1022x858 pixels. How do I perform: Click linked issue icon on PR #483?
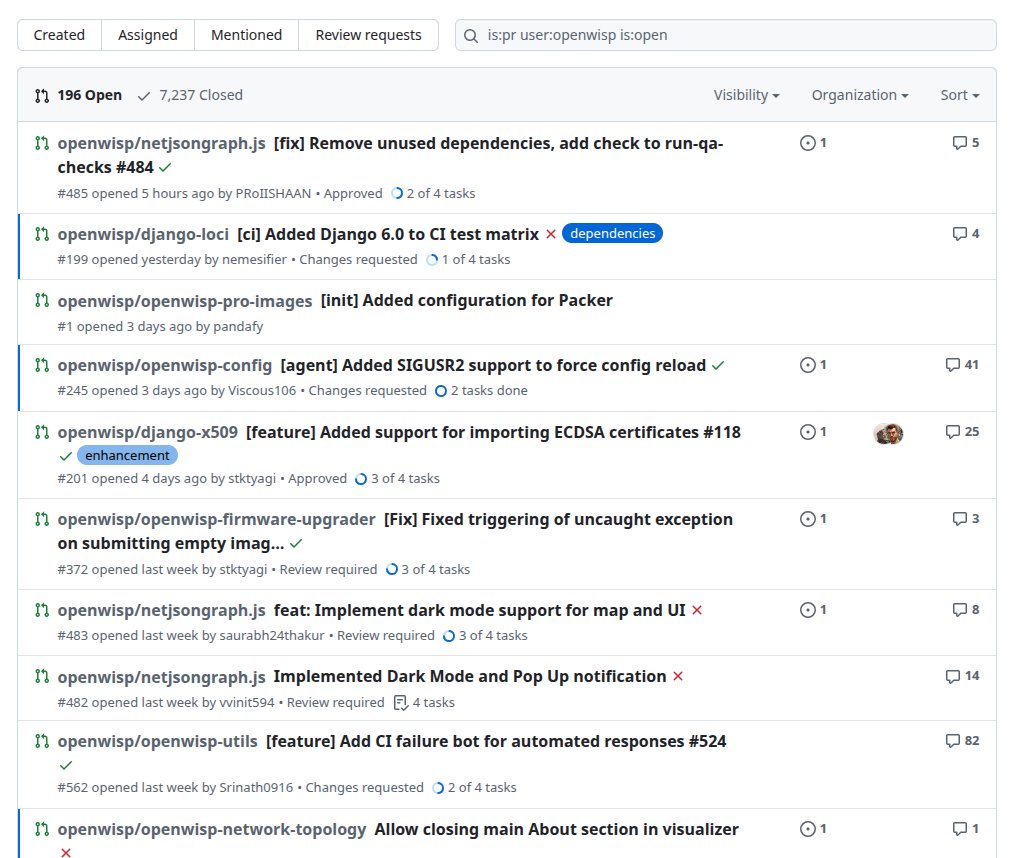pyautogui.click(x=813, y=610)
